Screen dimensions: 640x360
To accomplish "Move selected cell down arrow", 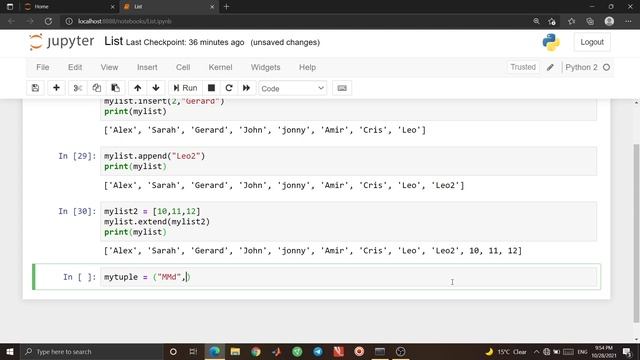I will coord(156,88).
